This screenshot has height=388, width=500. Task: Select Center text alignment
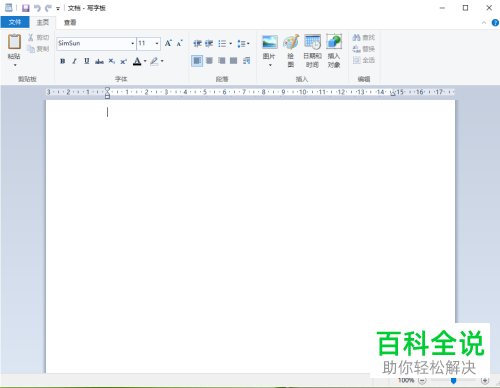tap(209, 61)
